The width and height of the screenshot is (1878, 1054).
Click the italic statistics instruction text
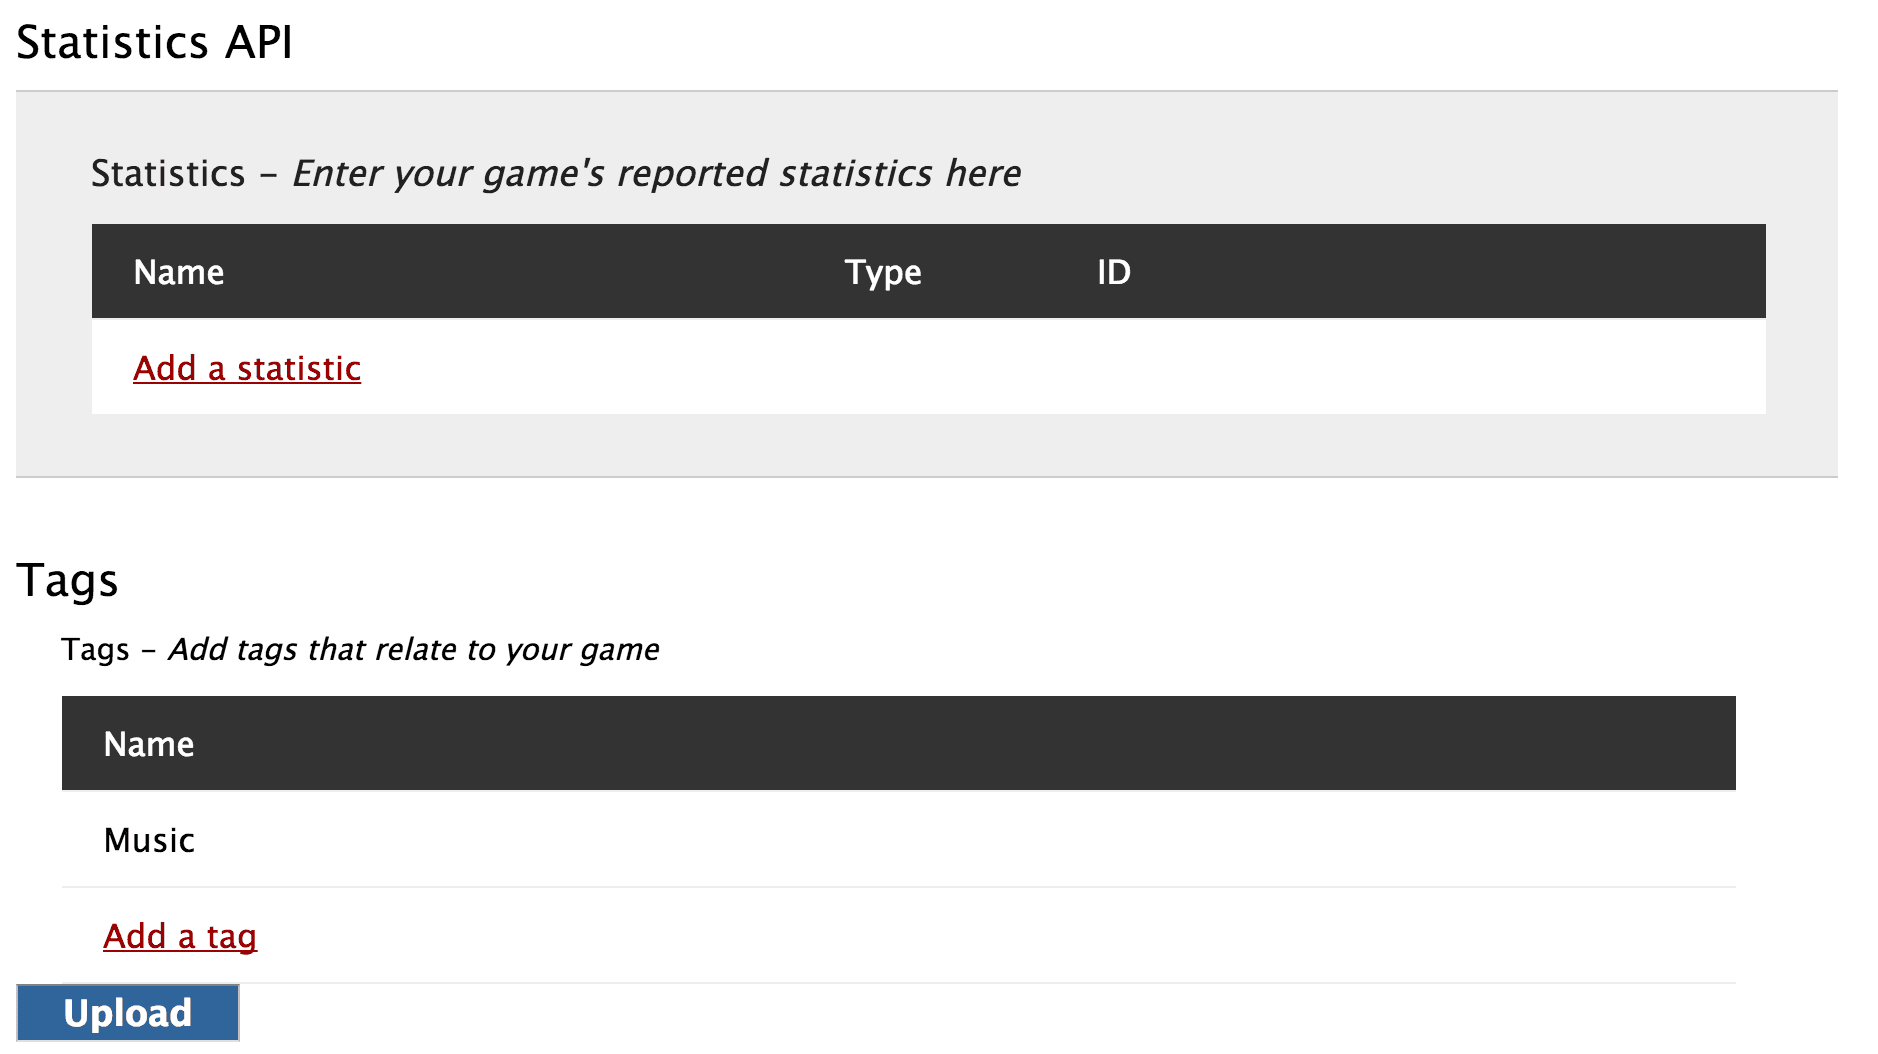click(x=656, y=173)
